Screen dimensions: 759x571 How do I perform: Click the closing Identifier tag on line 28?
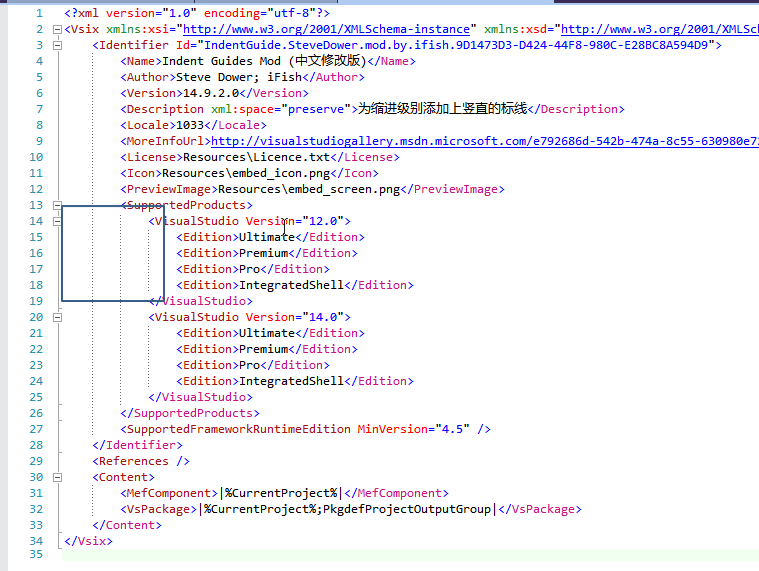[x=137, y=445]
